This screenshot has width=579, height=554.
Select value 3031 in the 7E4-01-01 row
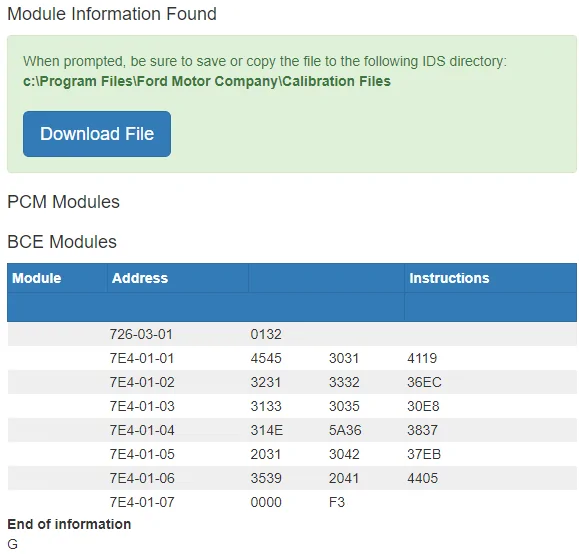(344, 358)
